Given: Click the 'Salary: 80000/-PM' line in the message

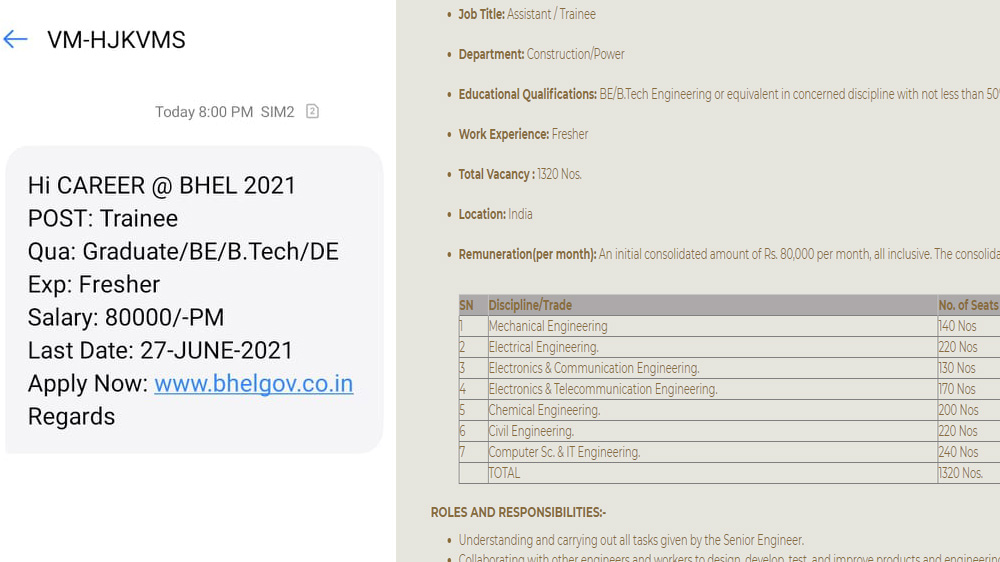Looking at the screenshot, I should (x=126, y=318).
